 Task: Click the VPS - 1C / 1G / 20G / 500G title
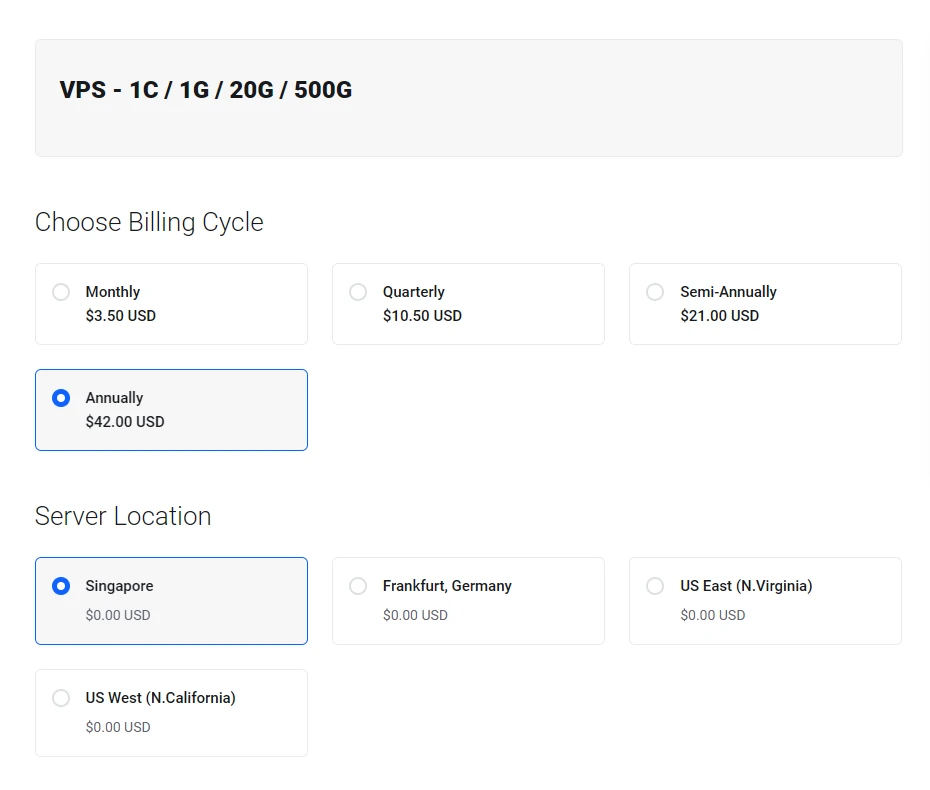click(x=206, y=90)
